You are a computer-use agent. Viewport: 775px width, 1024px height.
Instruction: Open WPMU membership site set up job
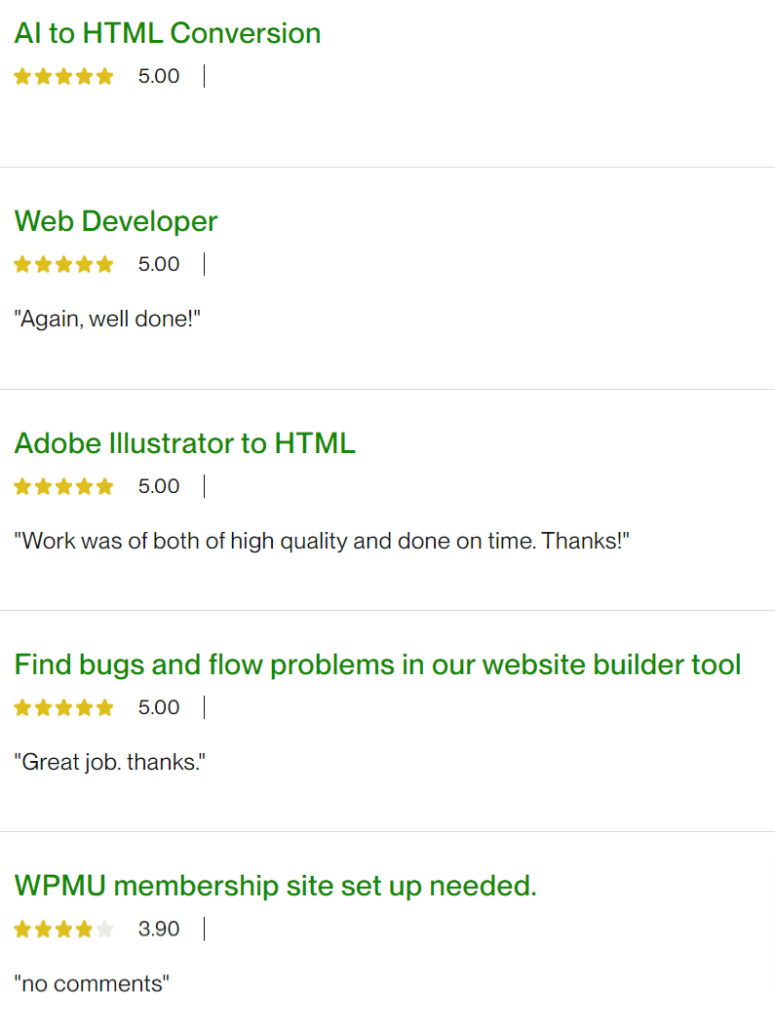tap(275, 886)
